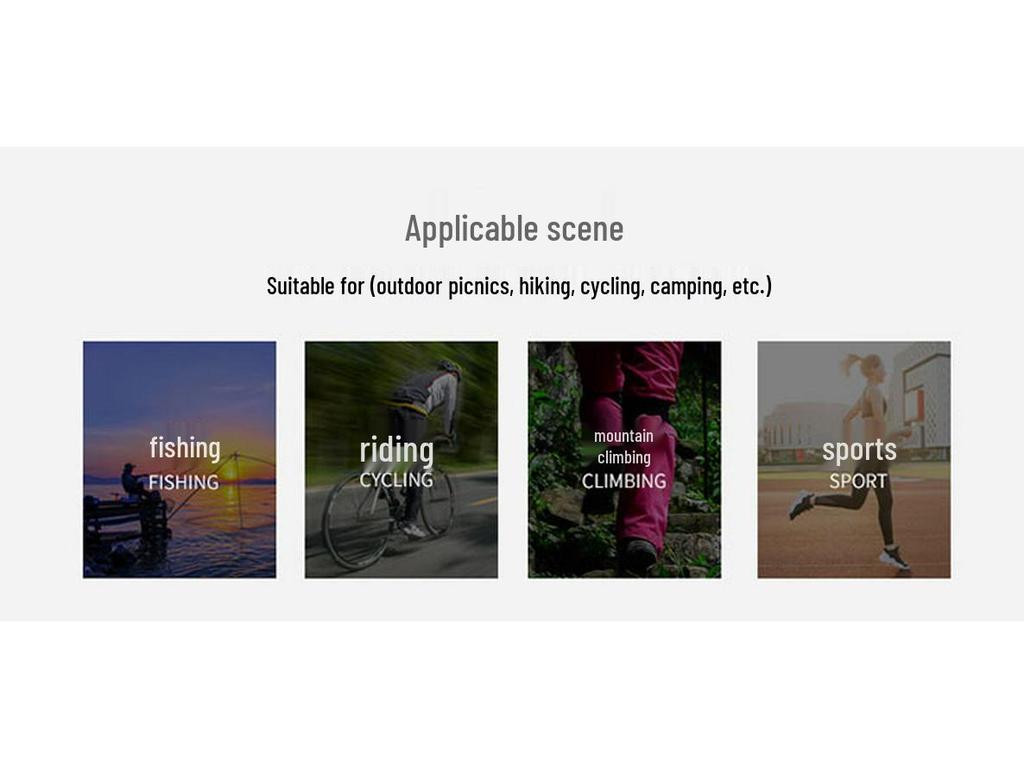Open the fishing scene thumbnail
Screen dimensions: 1024x768
point(180,459)
